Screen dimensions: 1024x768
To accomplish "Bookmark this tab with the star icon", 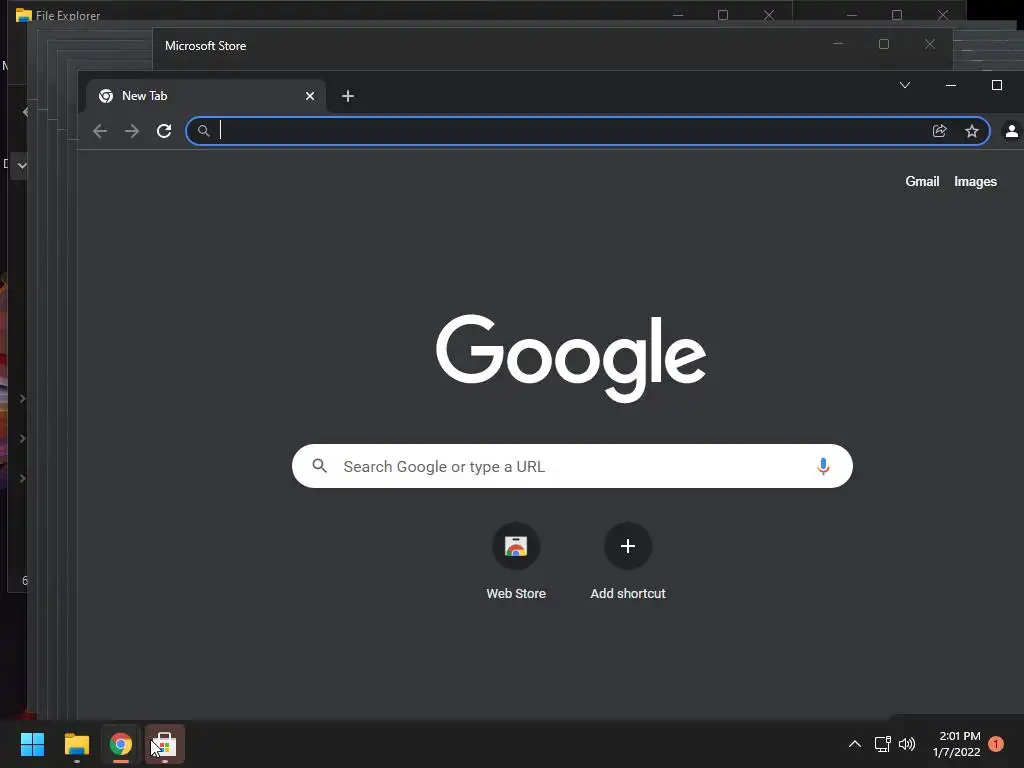I will click(972, 131).
